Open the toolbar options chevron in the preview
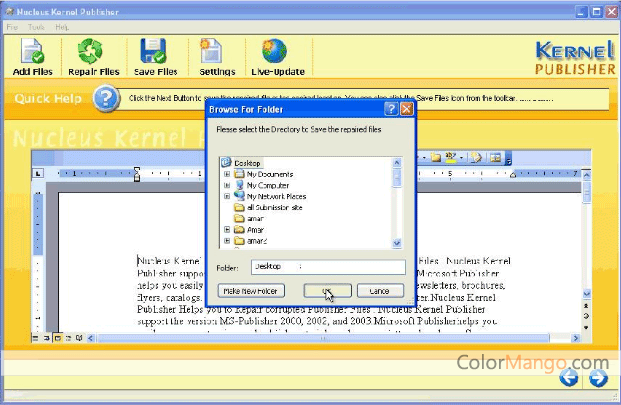 [509, 158]
